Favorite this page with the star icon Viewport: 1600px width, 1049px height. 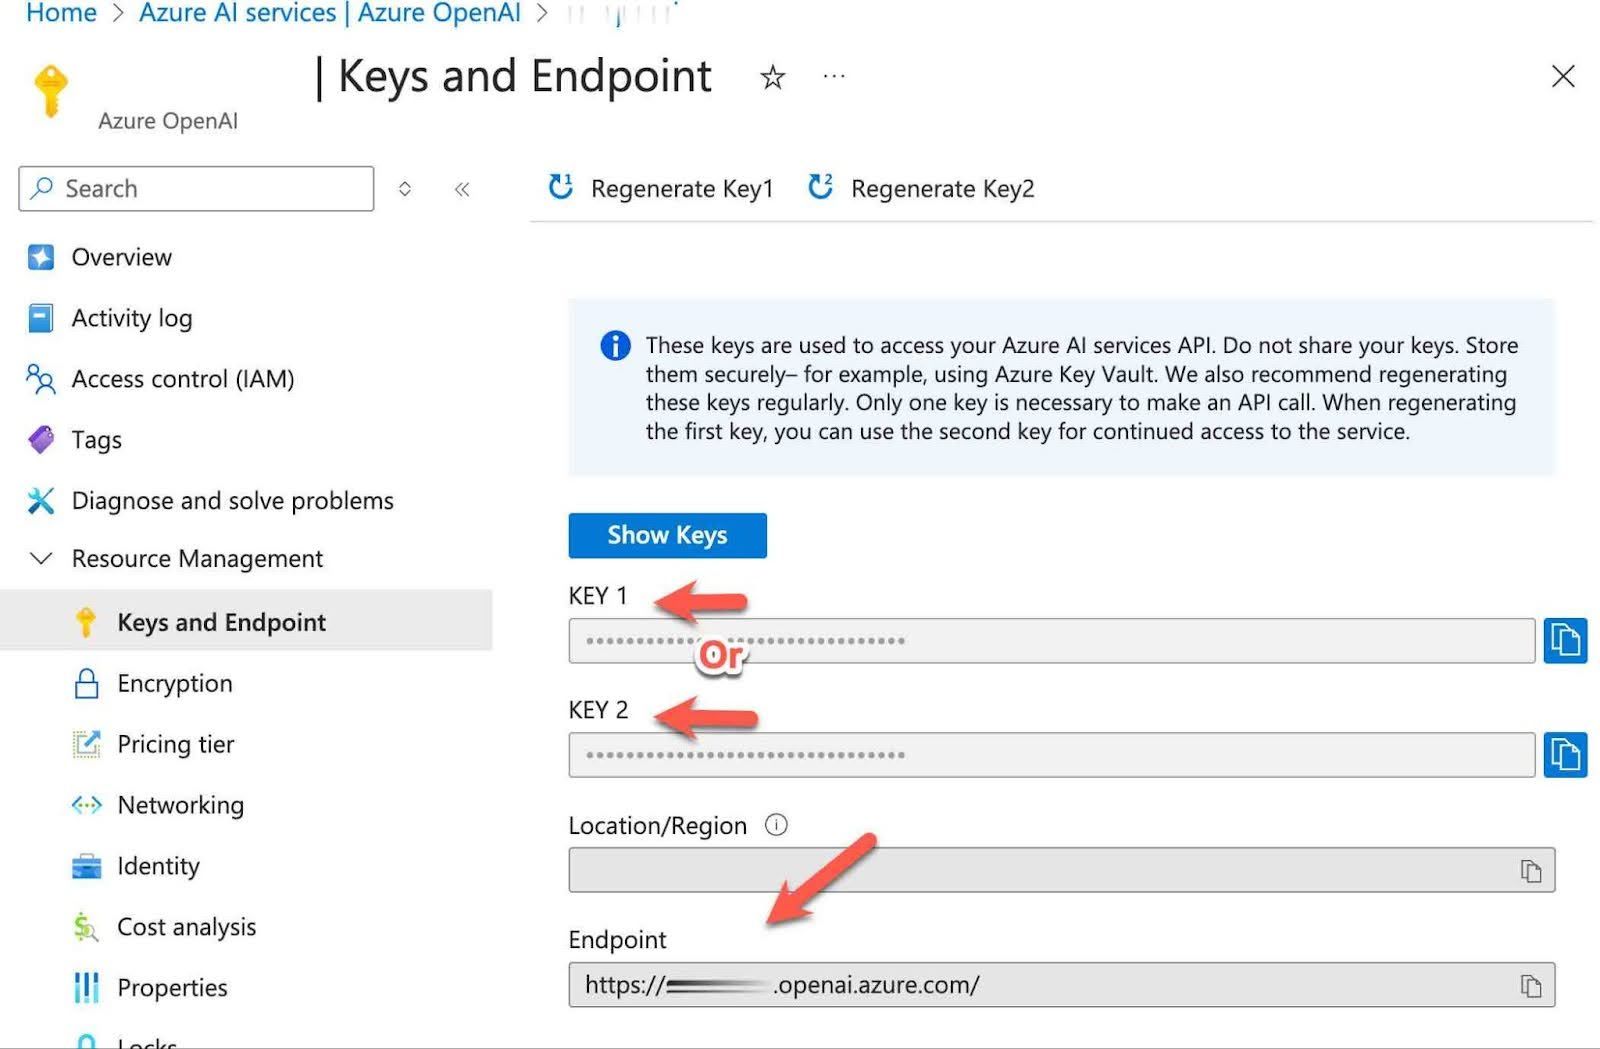(x=772, y=77)
